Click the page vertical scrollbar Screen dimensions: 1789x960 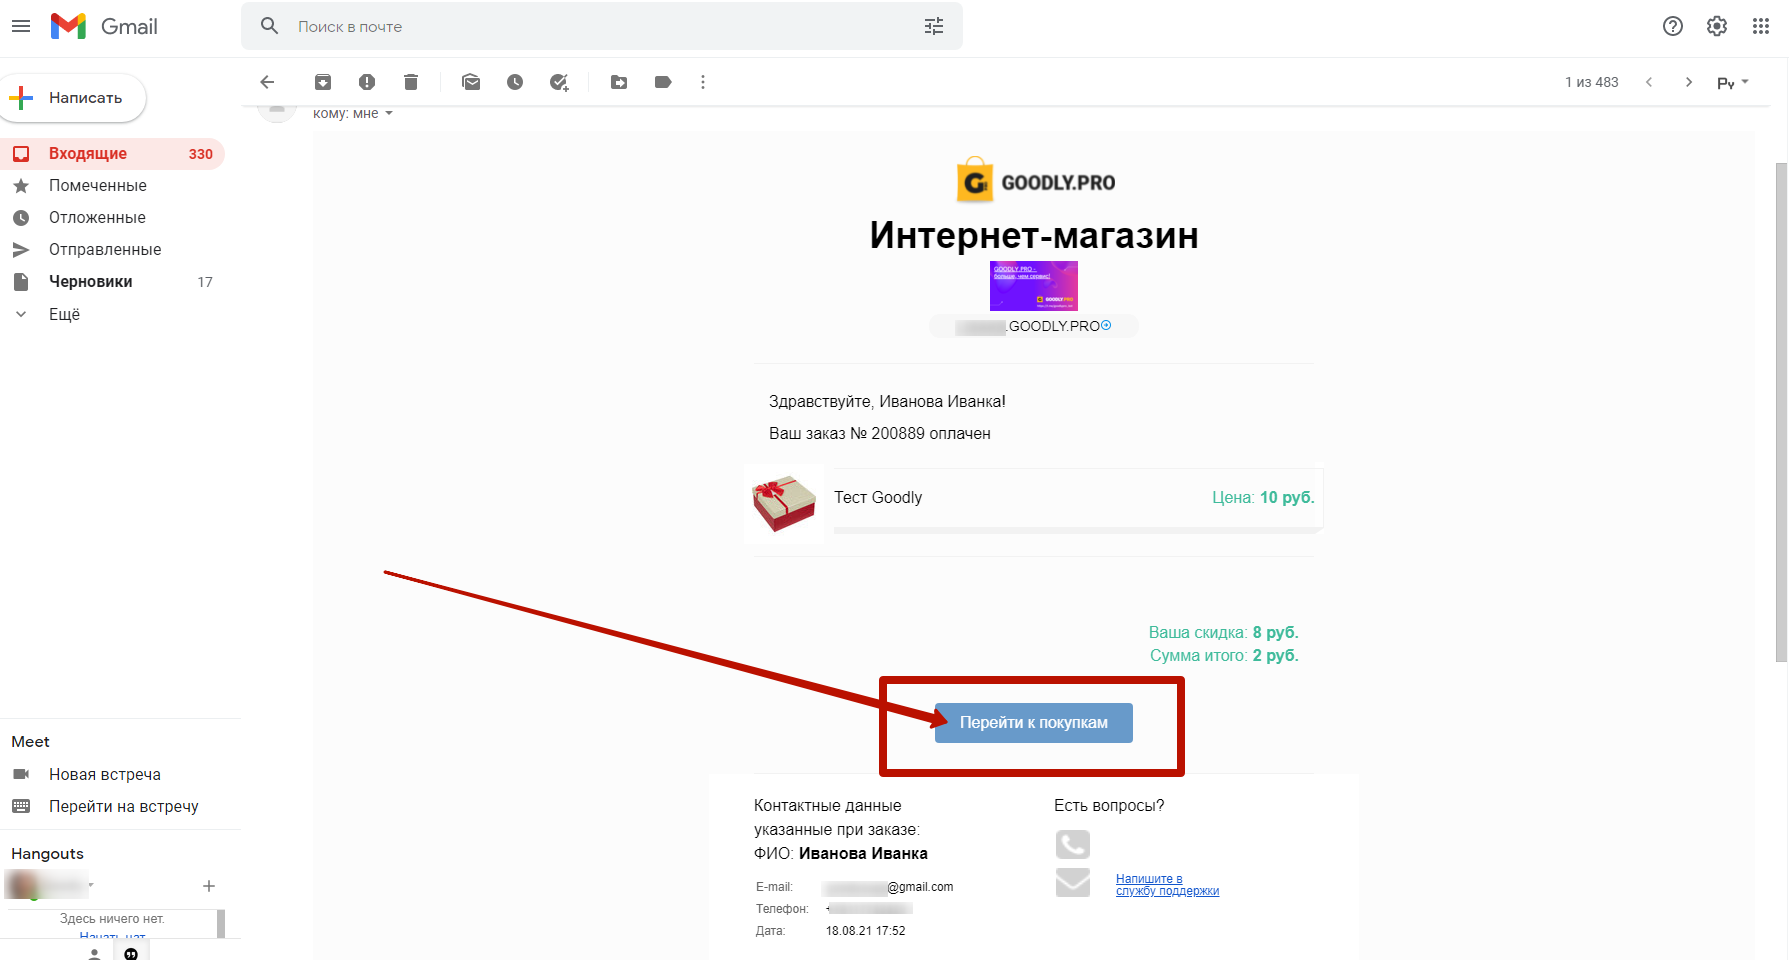pyautogui.click(x=1781, y=410)
